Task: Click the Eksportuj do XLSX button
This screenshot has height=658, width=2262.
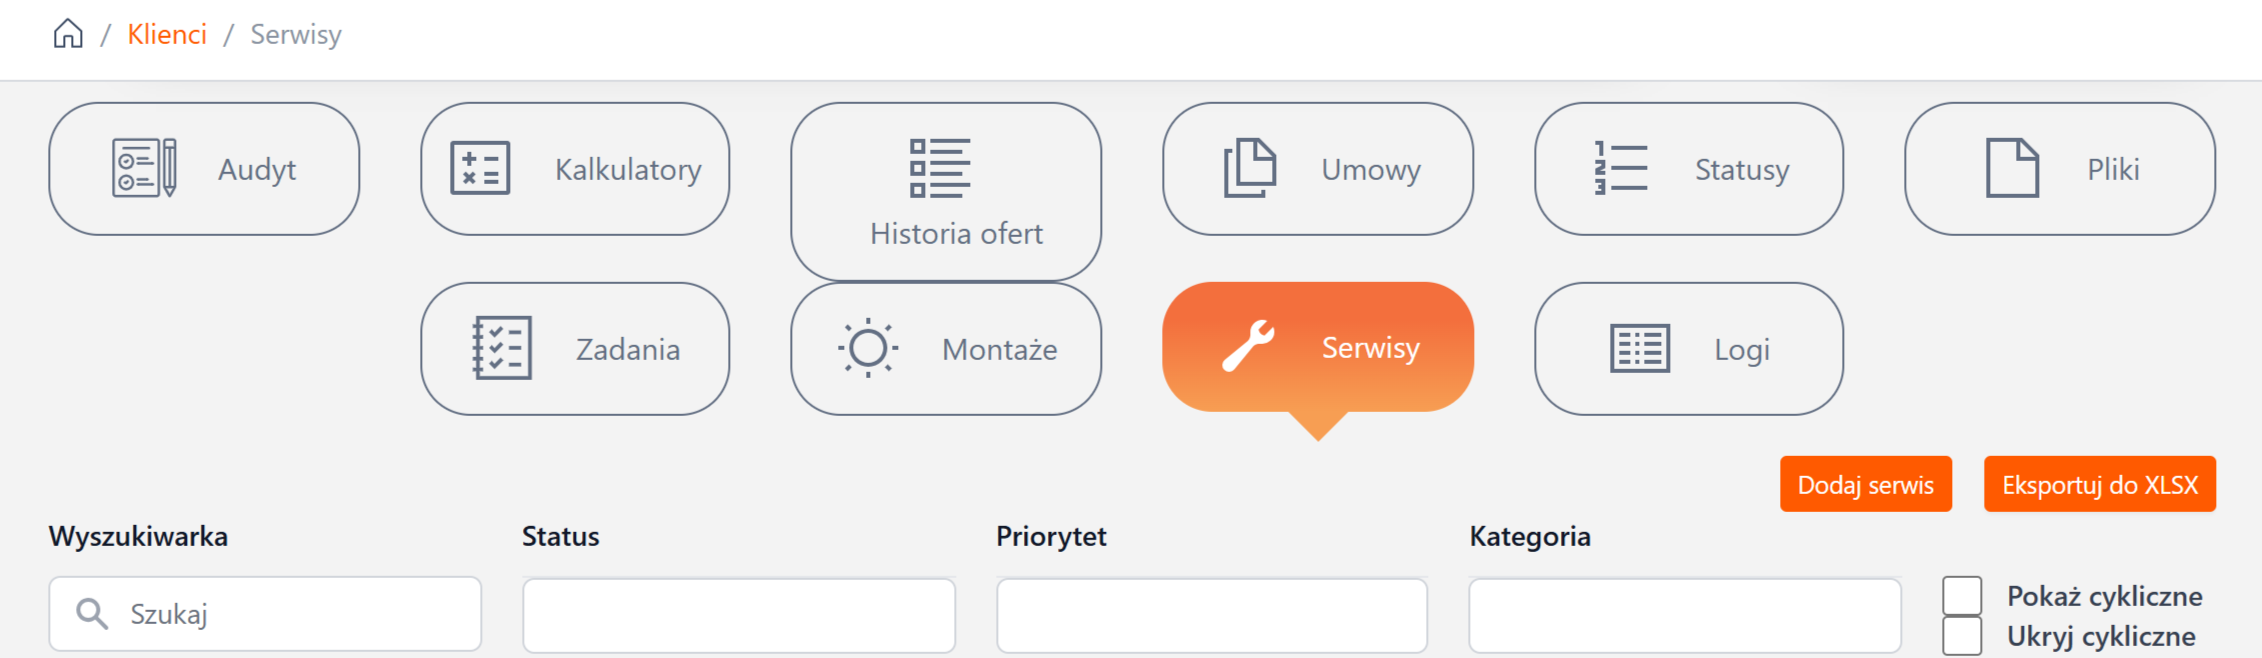Action: tap(2099, 485)
